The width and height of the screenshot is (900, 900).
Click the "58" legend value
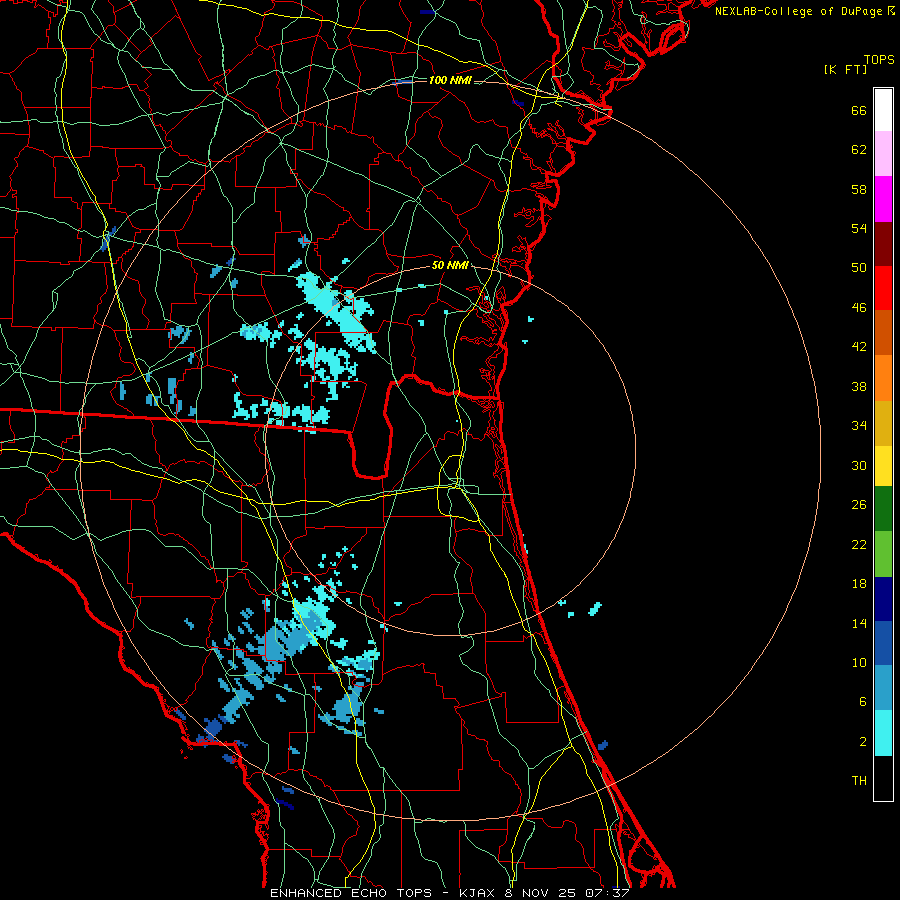[x=859, y=189]
